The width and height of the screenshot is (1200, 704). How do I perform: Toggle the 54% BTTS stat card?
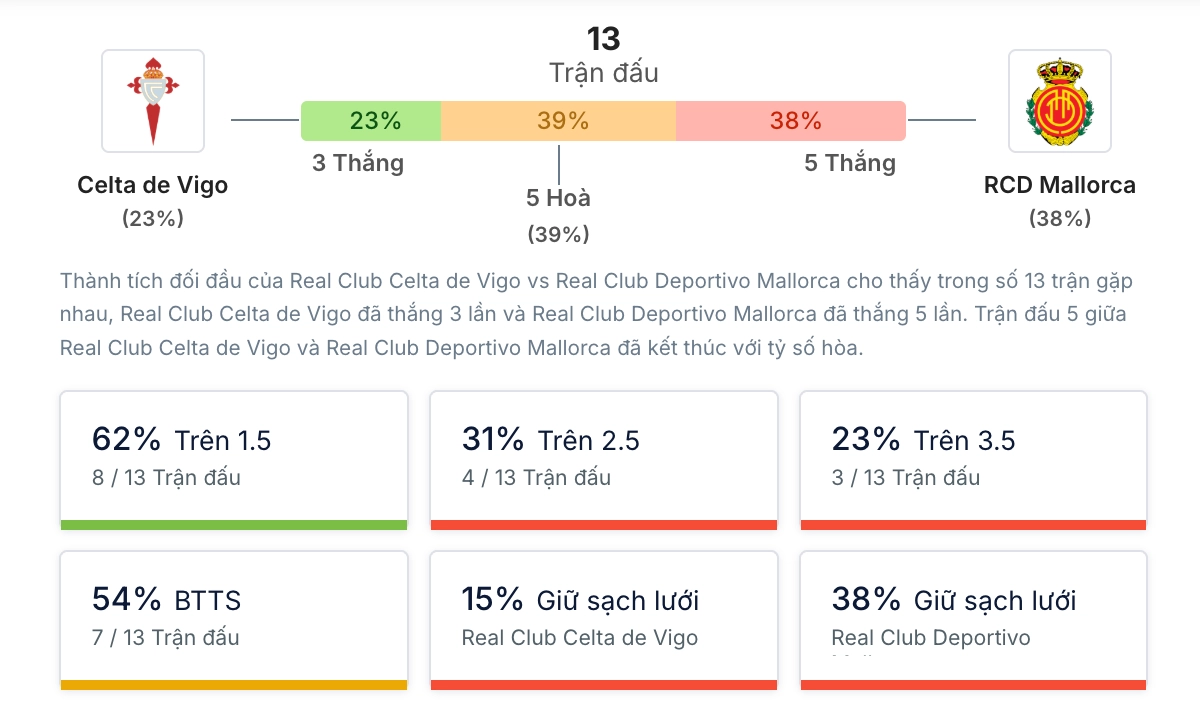pyautogui.click(x=234, y=617)
